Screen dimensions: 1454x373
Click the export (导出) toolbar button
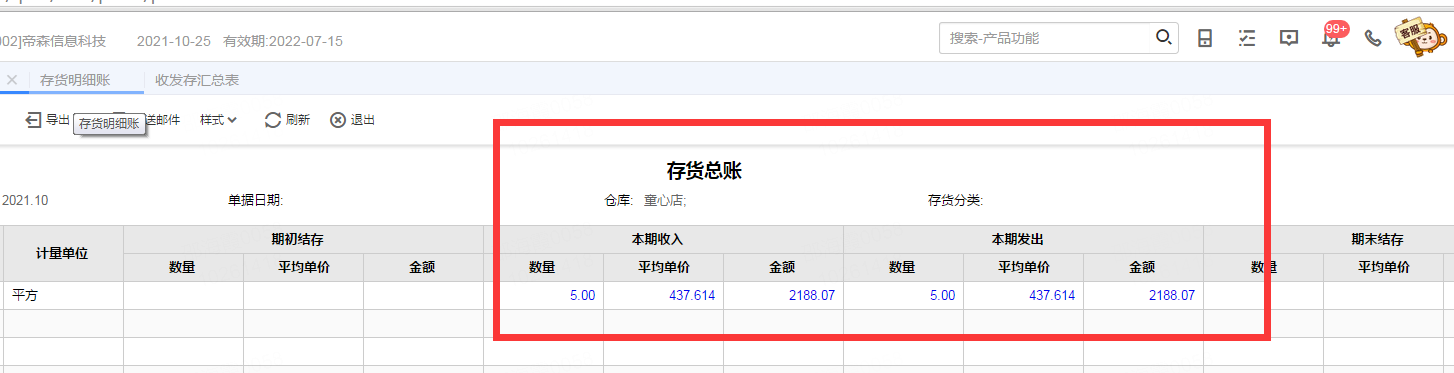(48, 120)
